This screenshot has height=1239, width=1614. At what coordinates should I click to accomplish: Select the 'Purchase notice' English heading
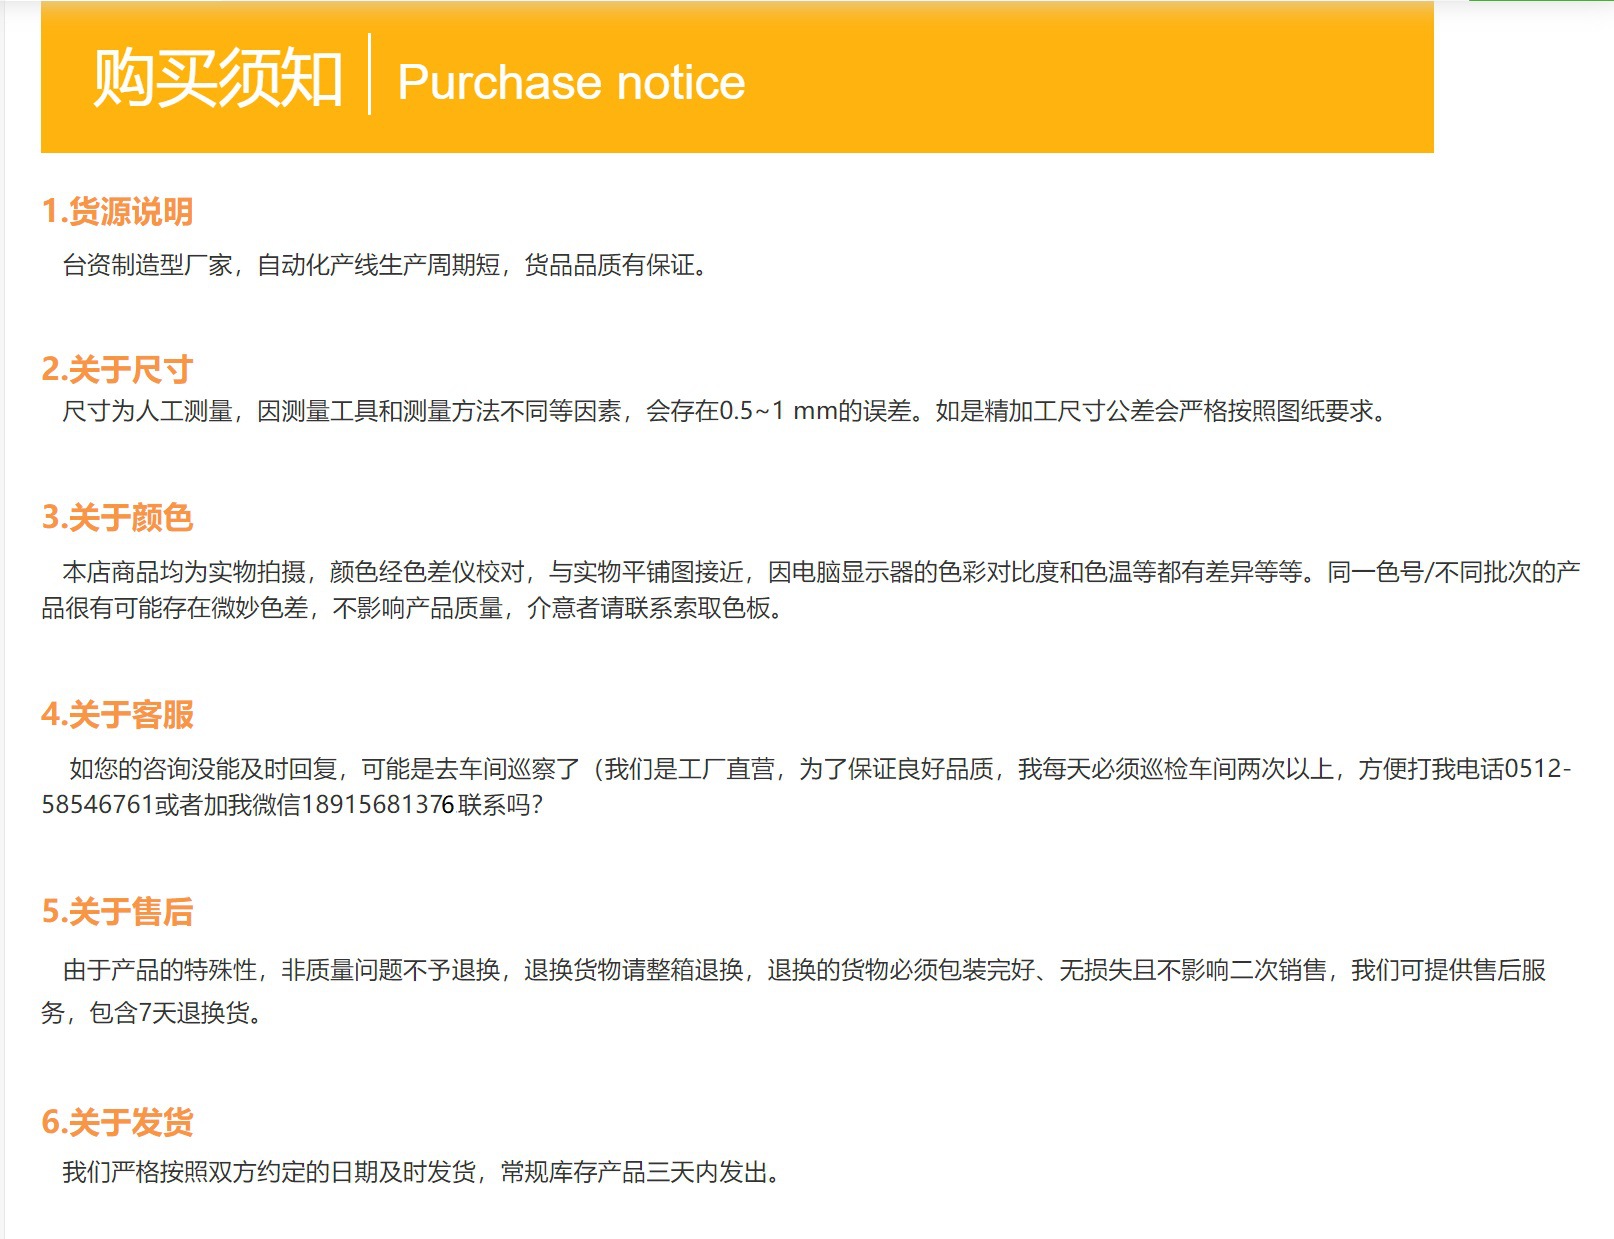571,82
